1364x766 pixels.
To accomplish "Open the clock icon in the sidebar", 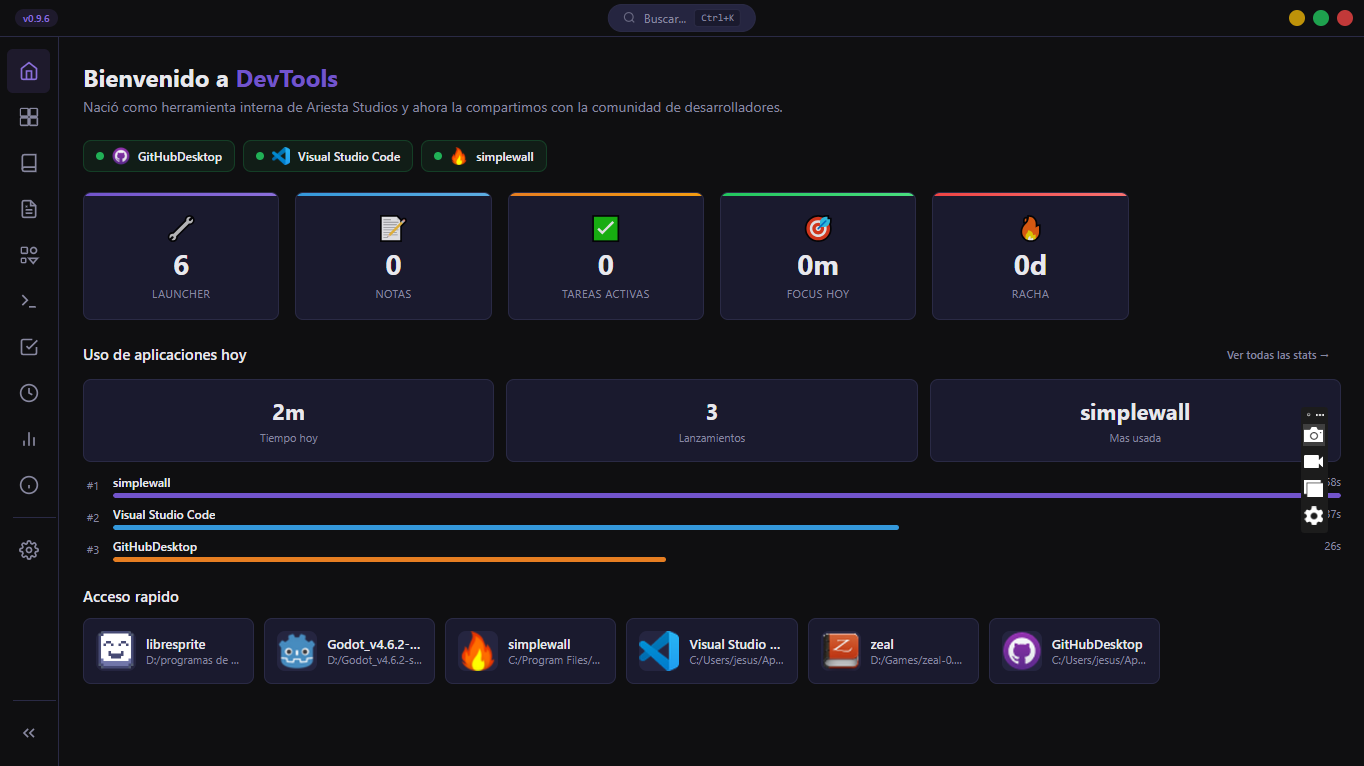I will point(29,393).
